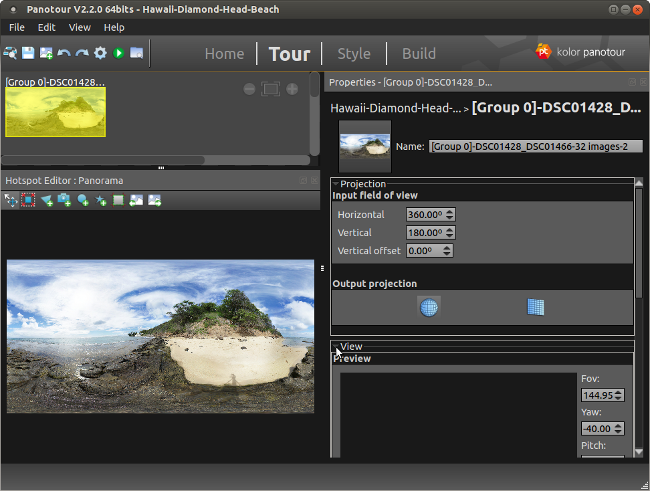Switch to the Build tab
The height and width of the screenshot is (491, 650).
click(419, 54)
